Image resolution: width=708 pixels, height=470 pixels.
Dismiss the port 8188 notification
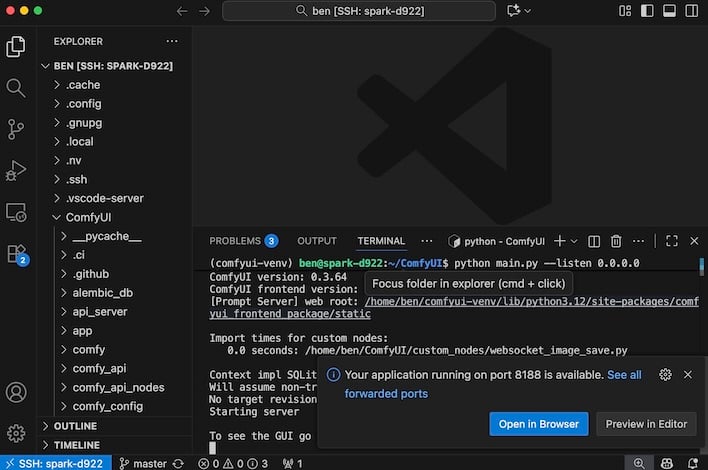(x=688, y=375)
